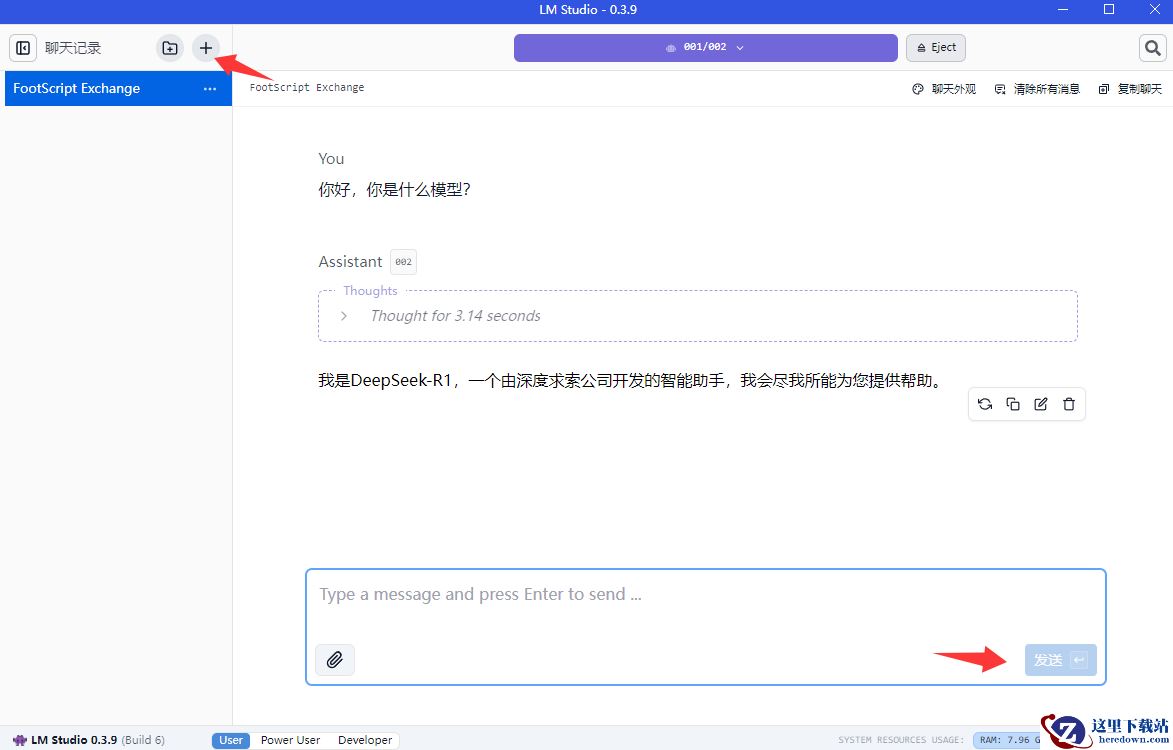
Task: Open the 001/002 model selector dropdown
Action: point(705,47)
